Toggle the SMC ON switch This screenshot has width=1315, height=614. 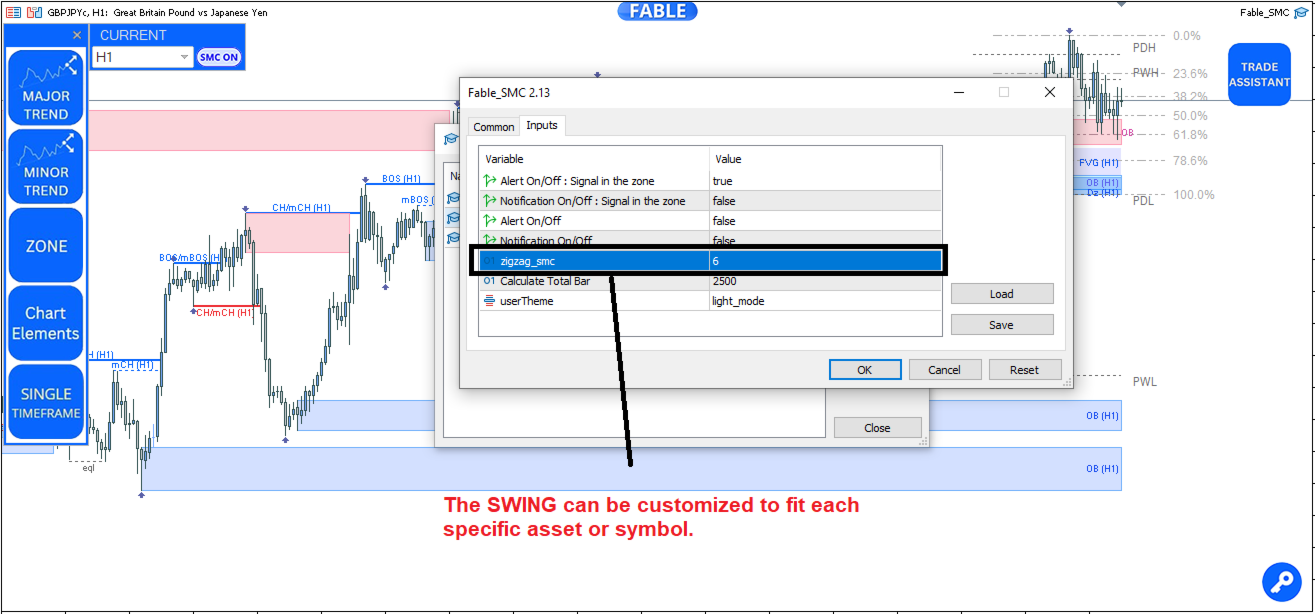click(219, 57)
